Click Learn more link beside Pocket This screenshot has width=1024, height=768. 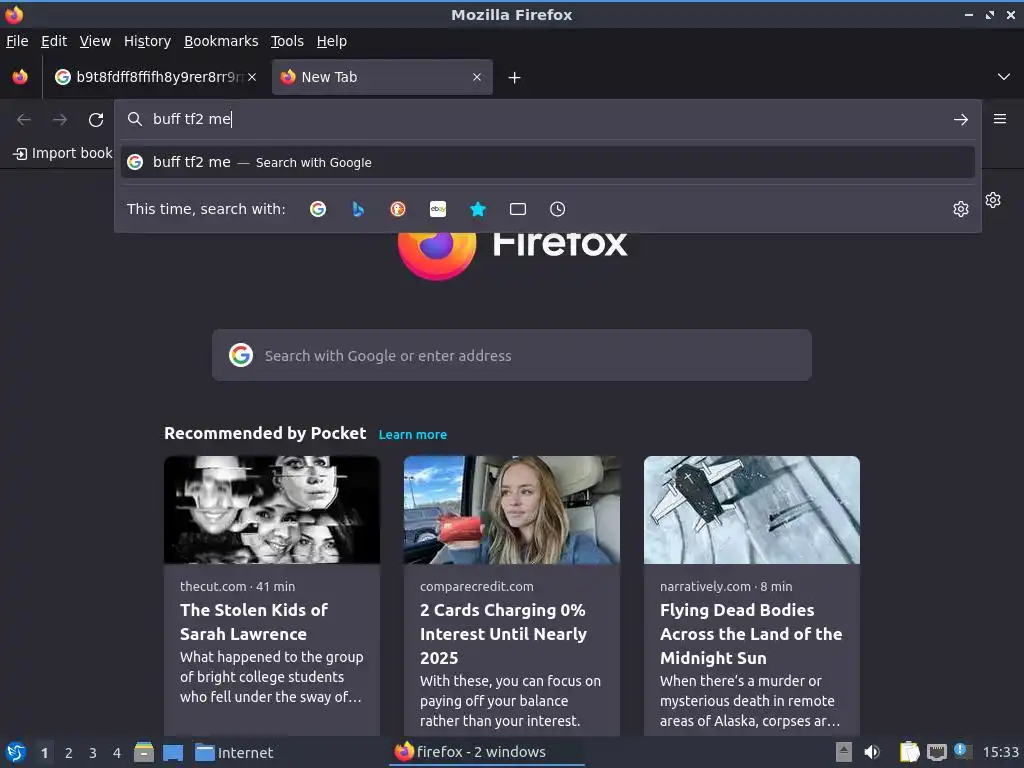[x=413, y=434]
